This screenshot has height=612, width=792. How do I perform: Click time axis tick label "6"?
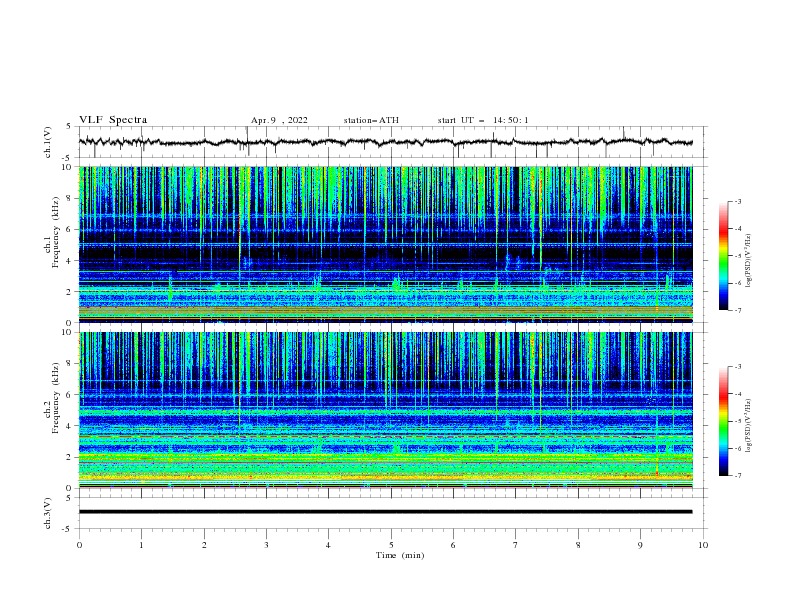click(453, 545)
